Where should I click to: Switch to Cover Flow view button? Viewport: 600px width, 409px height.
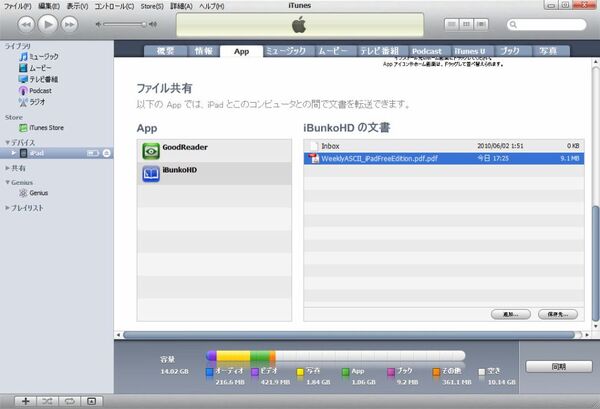(x=481, y=24)
